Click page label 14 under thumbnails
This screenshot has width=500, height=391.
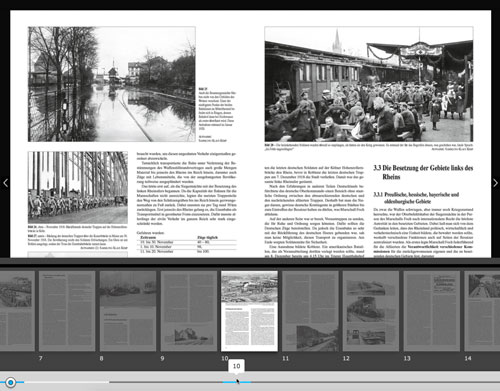click(x=468, y=358)
